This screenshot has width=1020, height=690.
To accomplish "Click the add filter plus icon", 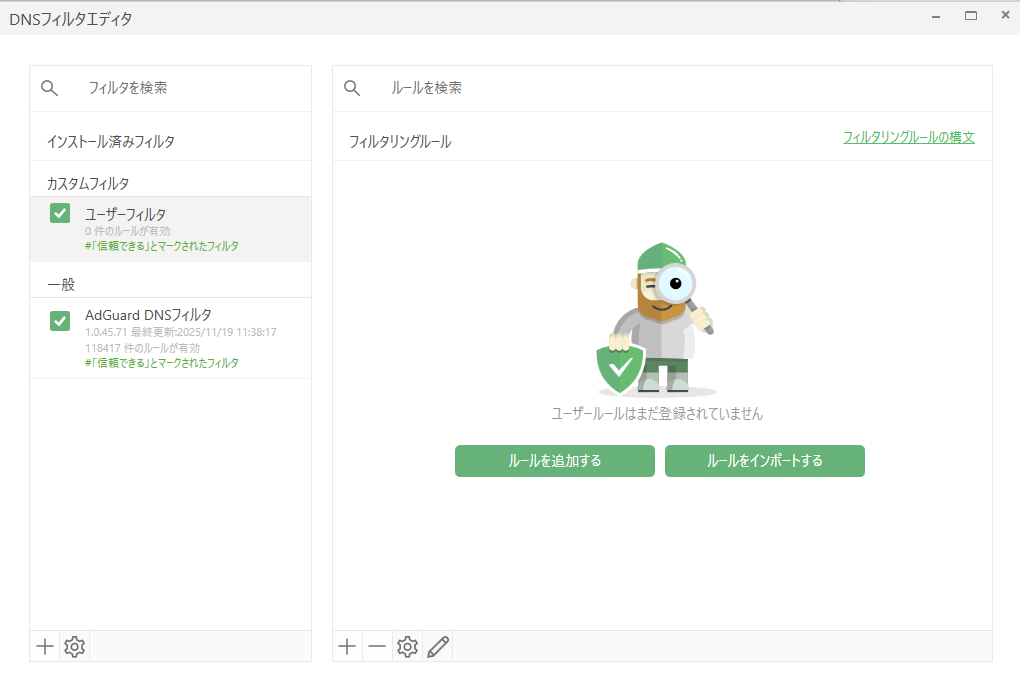I will [45, 647].
